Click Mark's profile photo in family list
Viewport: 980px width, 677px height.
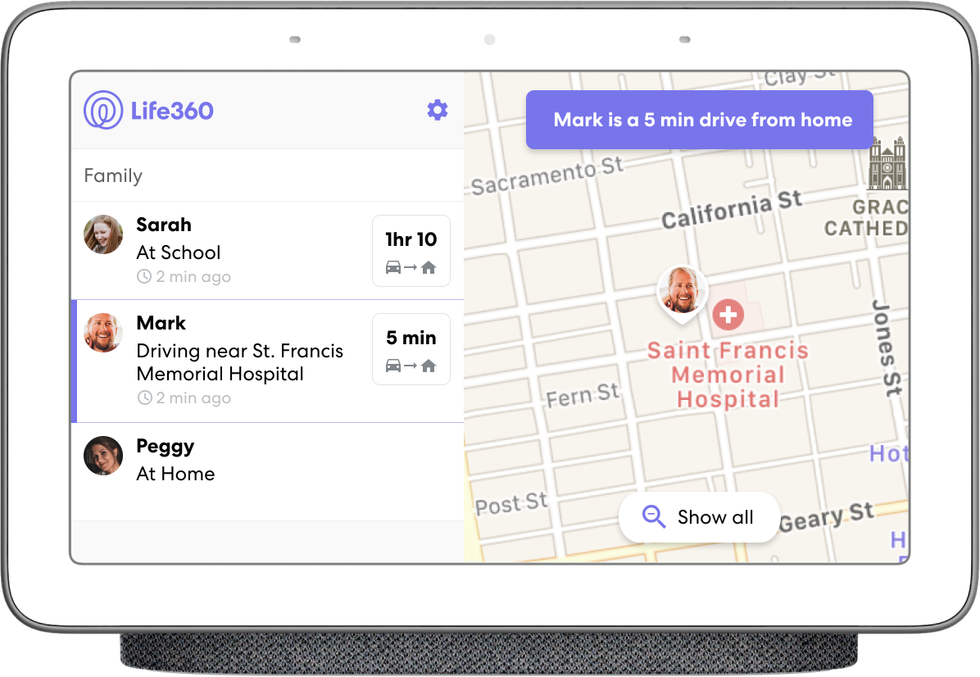(103, 333)
